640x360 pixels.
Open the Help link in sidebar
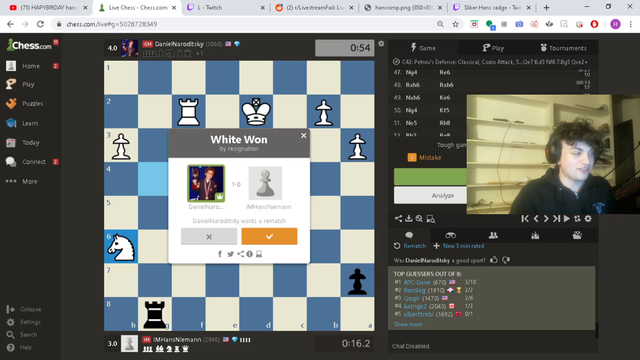[x=20, y=347]
